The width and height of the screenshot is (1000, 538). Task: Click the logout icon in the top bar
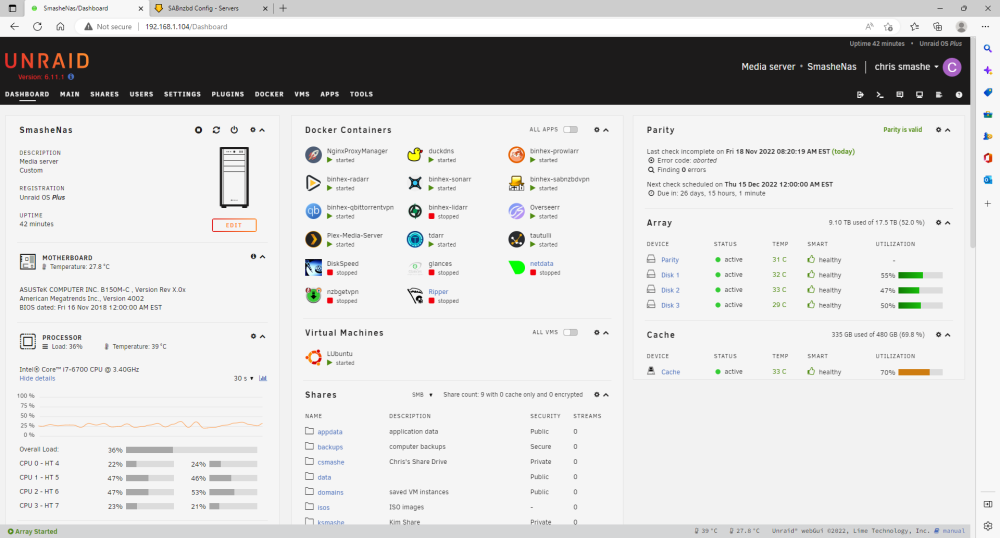pyautogui.click(x=860, y=94)
